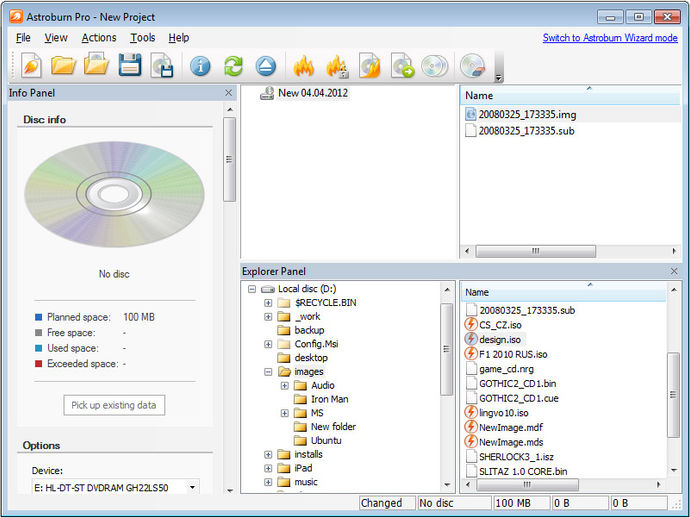Close the Explorer Panel
Screen dimensions: 690x518
pyautogui.click(x=674, y=271)
